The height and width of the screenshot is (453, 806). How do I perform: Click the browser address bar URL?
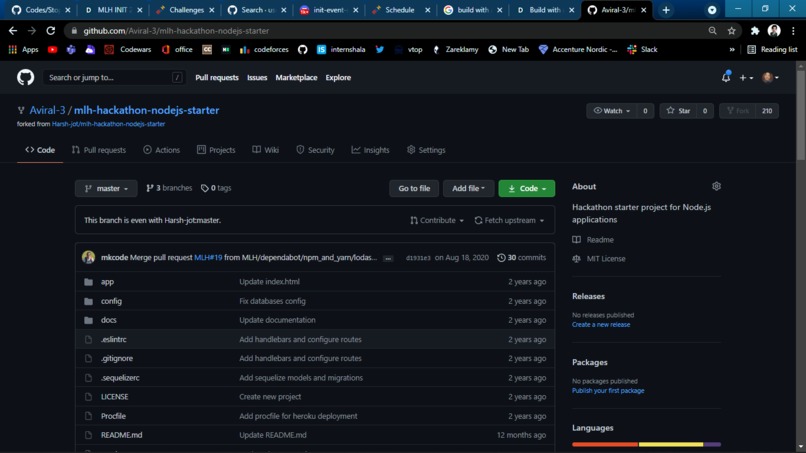[x=176, y=31]
